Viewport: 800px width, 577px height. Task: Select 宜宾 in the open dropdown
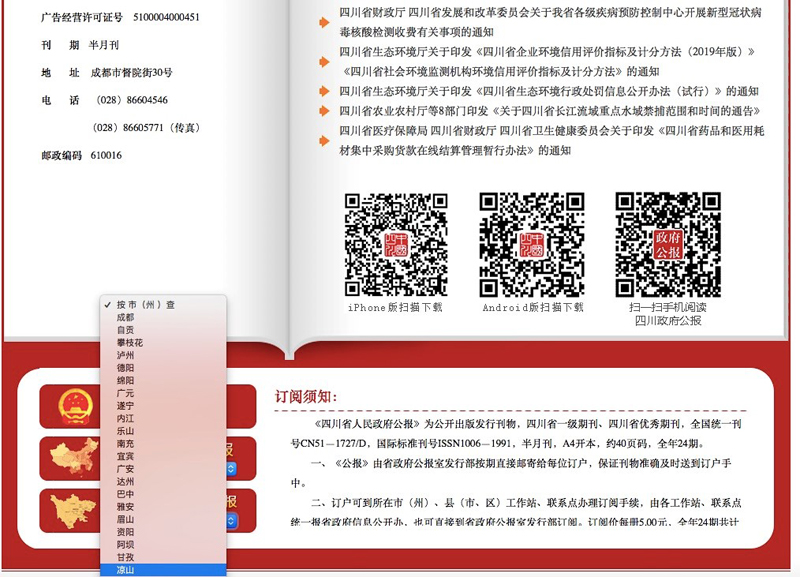pyautogui.click(x=163, y=456)
